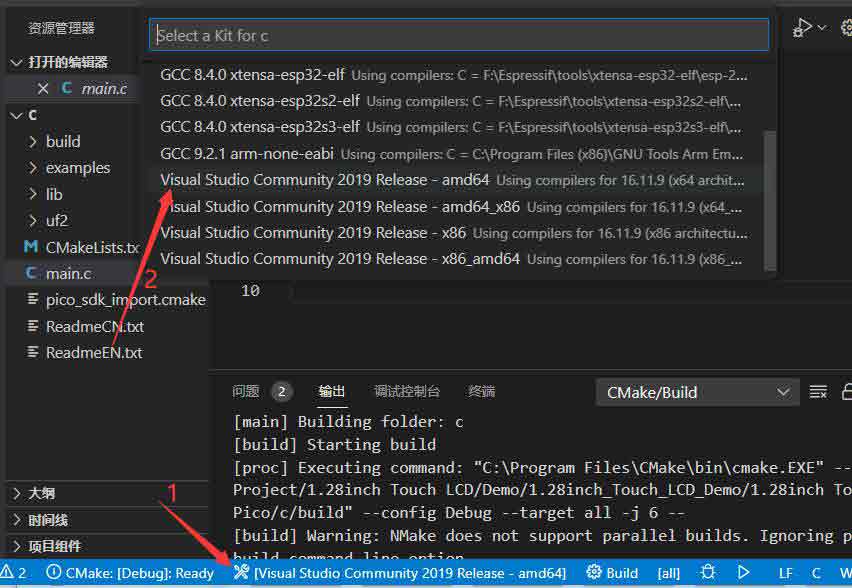Click the clear output list icon

pyautogui.click(x=818, y=392)
